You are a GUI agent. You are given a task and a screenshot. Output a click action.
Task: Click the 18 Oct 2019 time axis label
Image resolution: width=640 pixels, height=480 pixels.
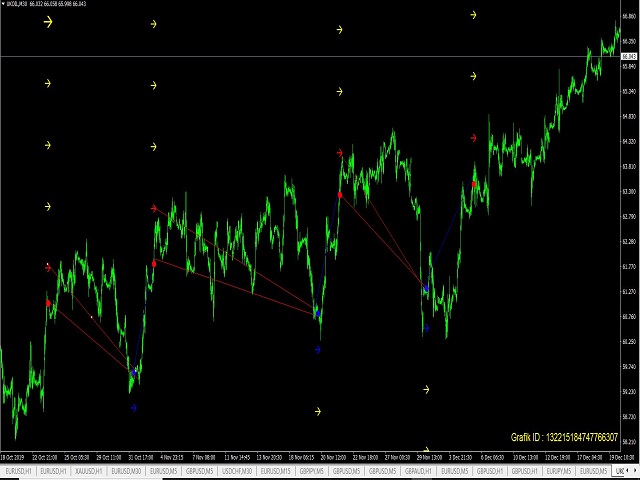12,457
